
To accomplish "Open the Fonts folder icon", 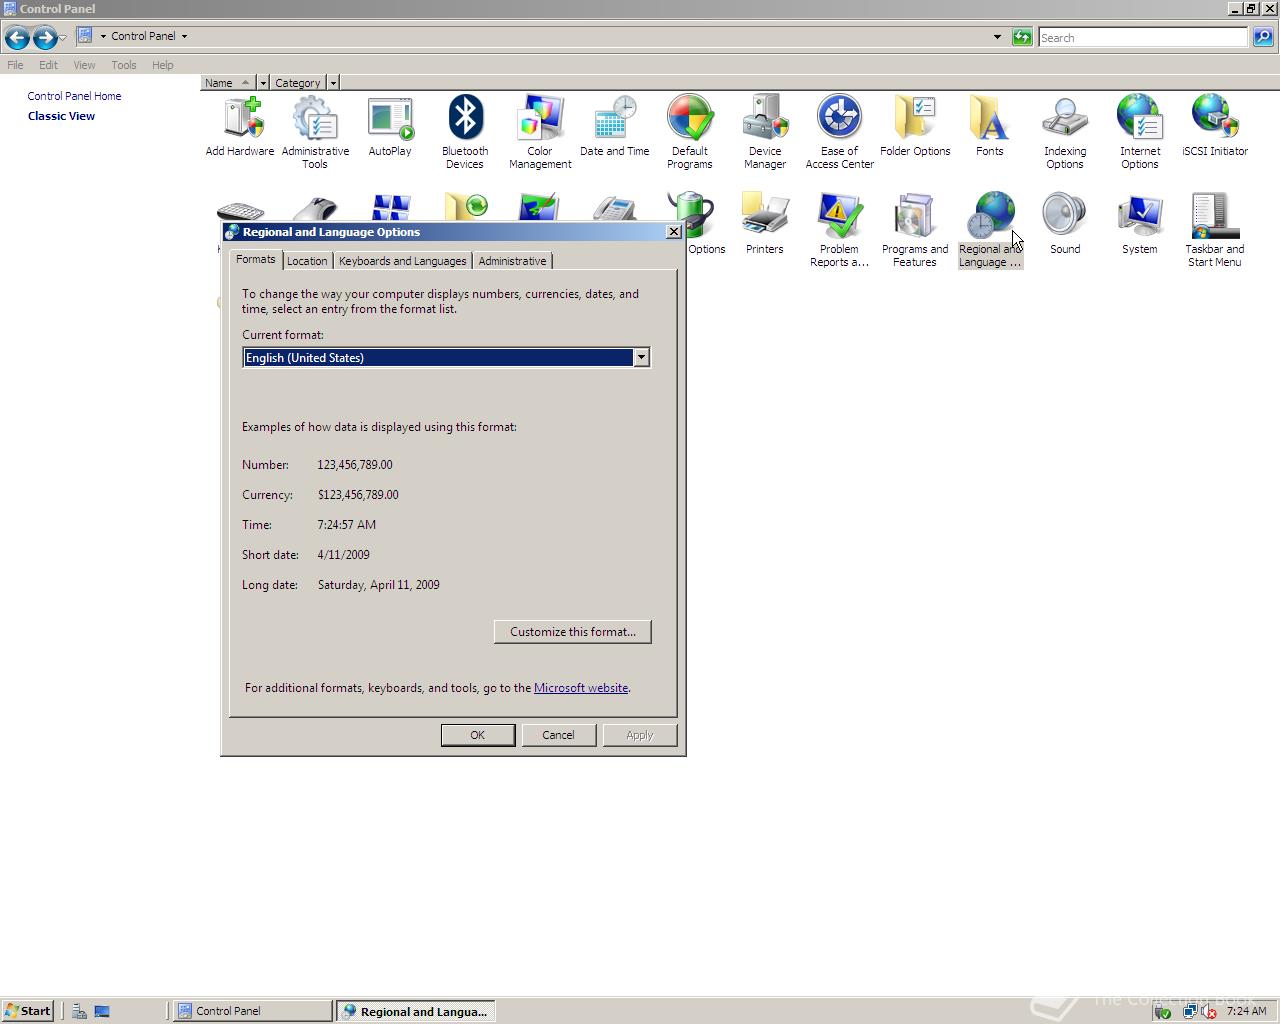I will click(990, 126).
